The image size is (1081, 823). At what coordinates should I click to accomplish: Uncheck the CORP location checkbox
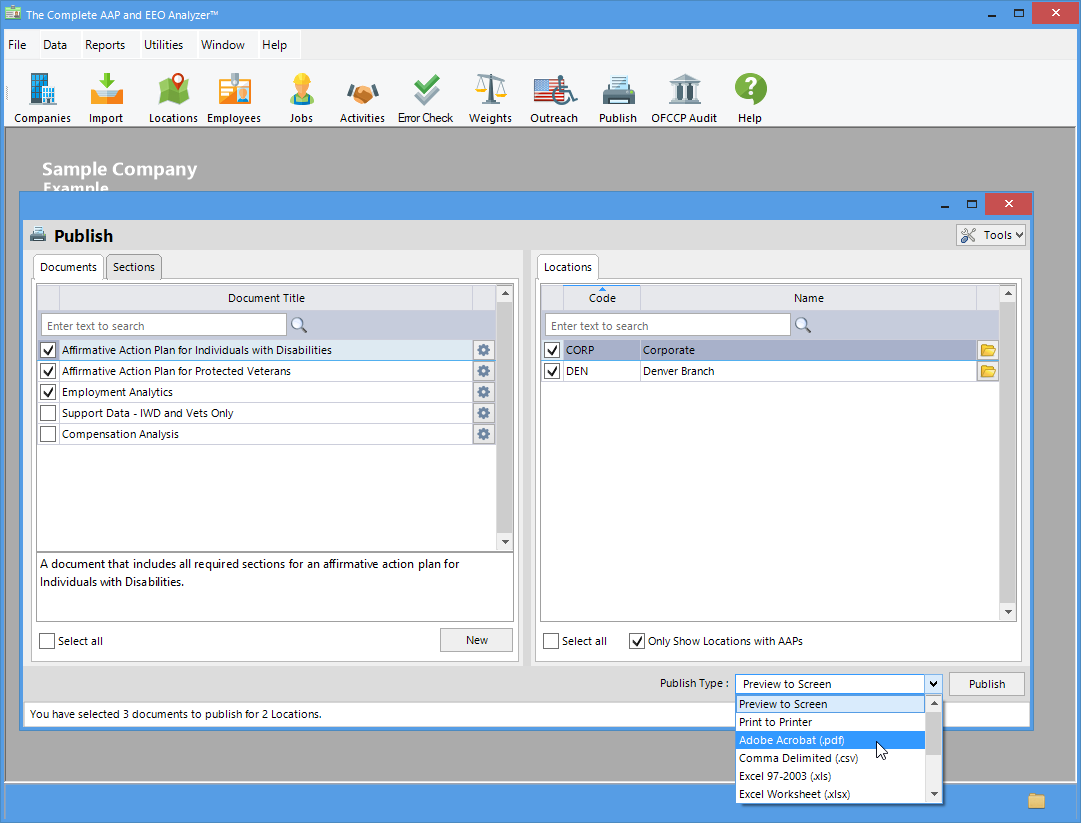[552, 350]
